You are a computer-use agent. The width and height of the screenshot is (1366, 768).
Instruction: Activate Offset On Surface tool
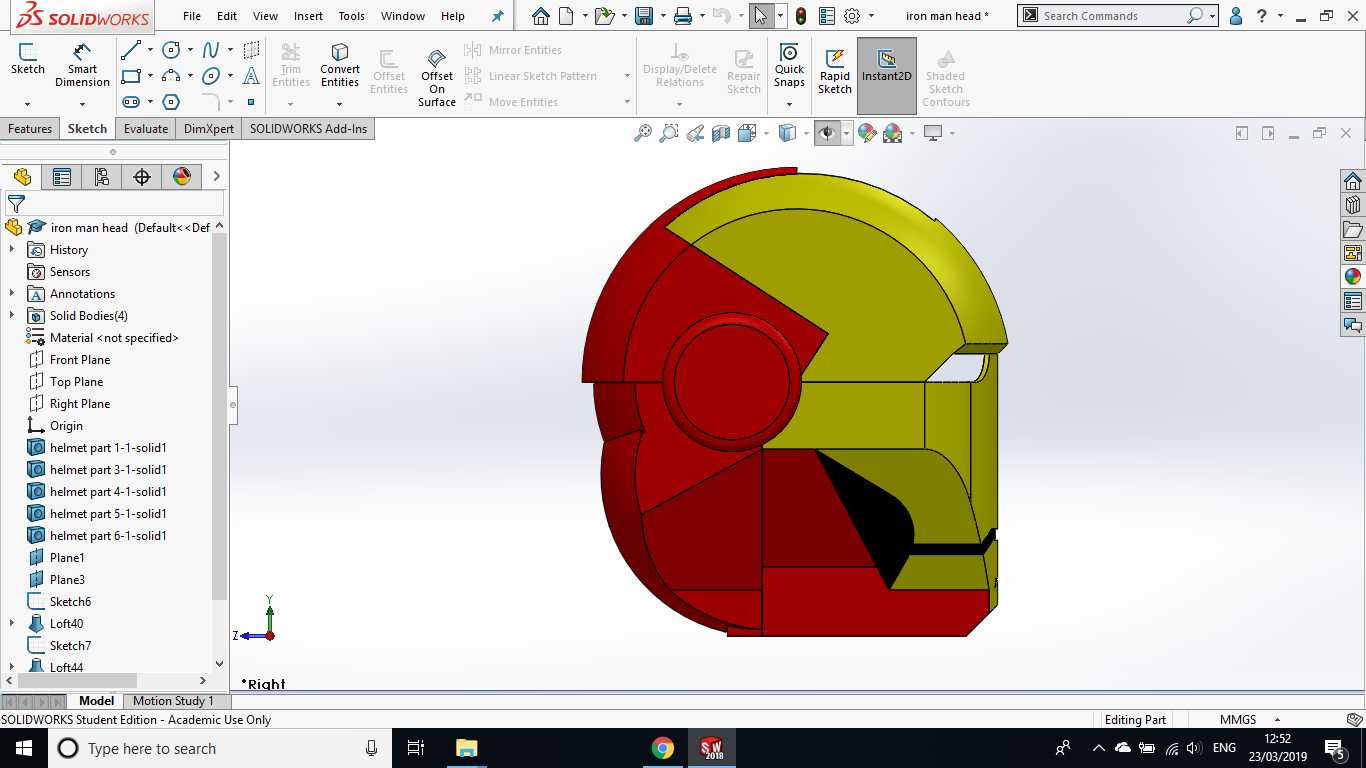[437, 77]
